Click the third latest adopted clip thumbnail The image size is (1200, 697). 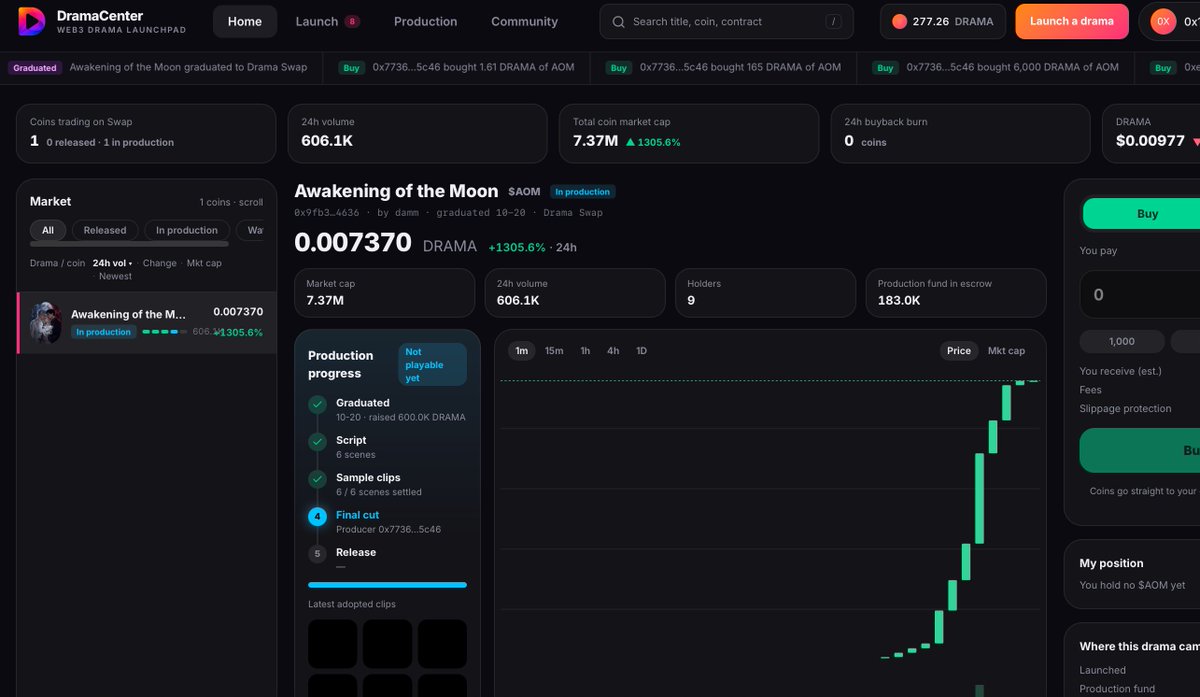click(442, 644)
